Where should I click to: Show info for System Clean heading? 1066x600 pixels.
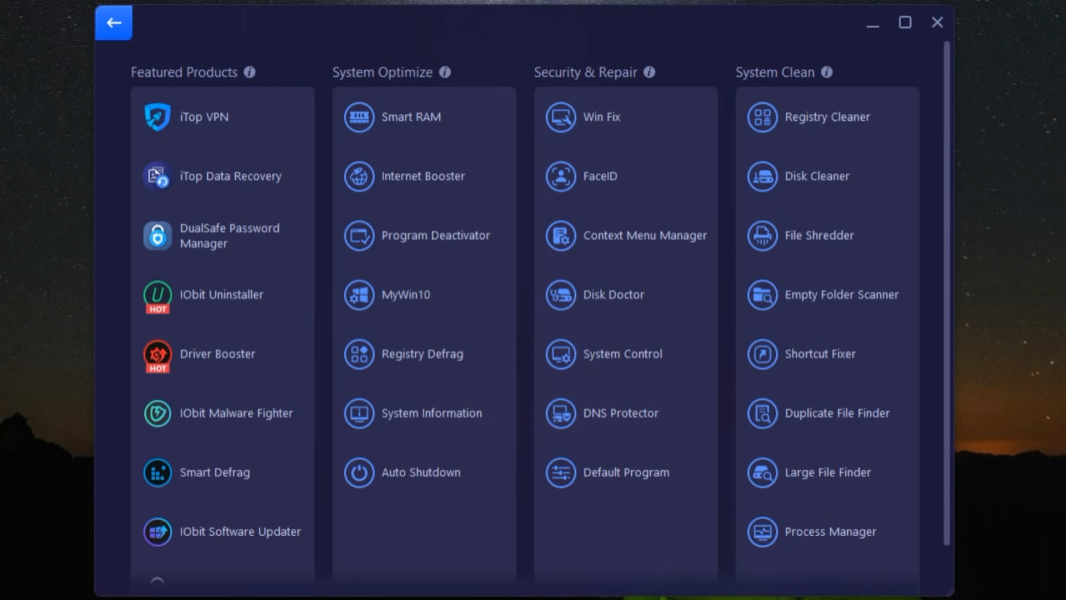pyautogui.click(x=827, y=72)
